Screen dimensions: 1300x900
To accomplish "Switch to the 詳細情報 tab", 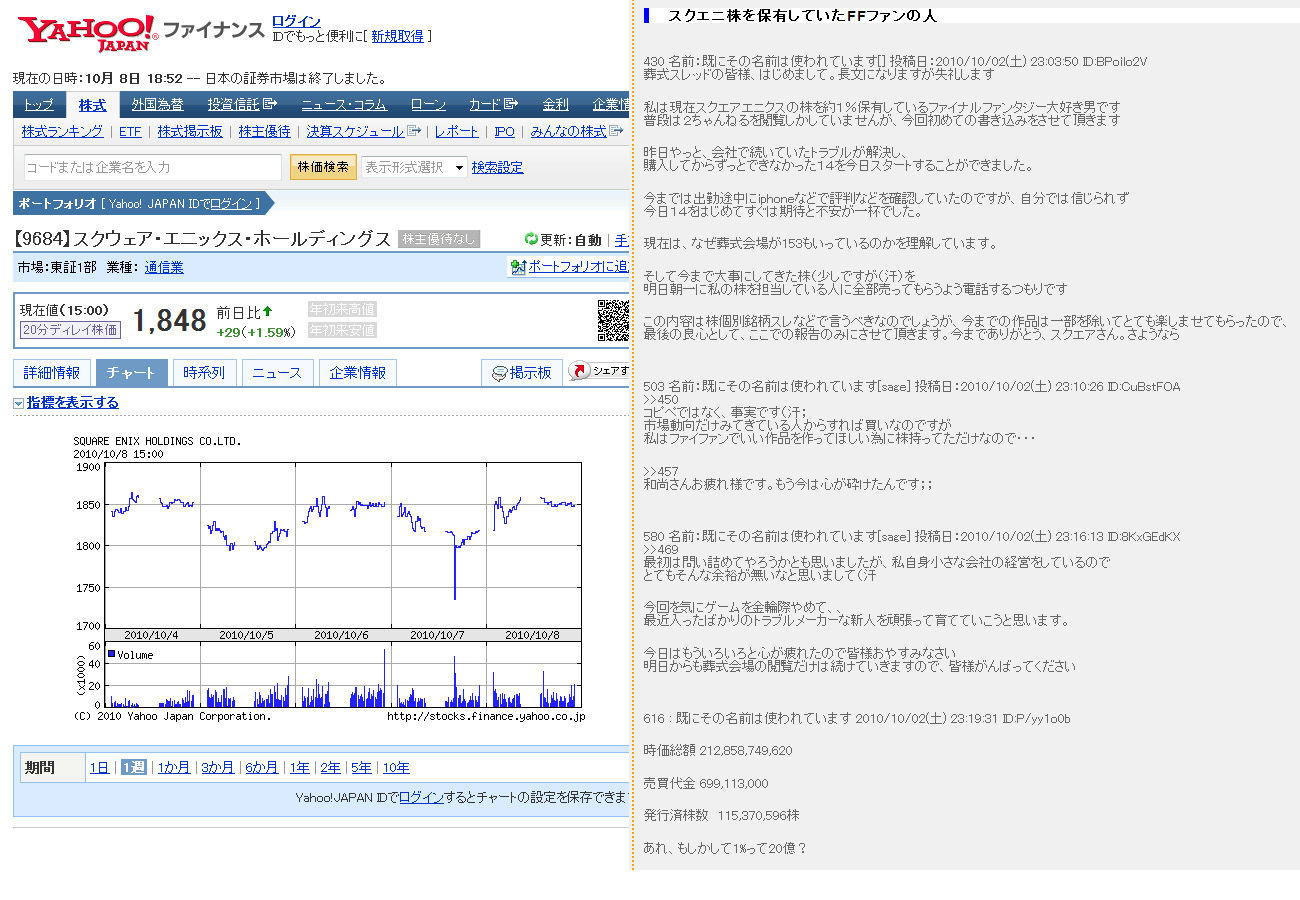I will click(x=52, y=373).
